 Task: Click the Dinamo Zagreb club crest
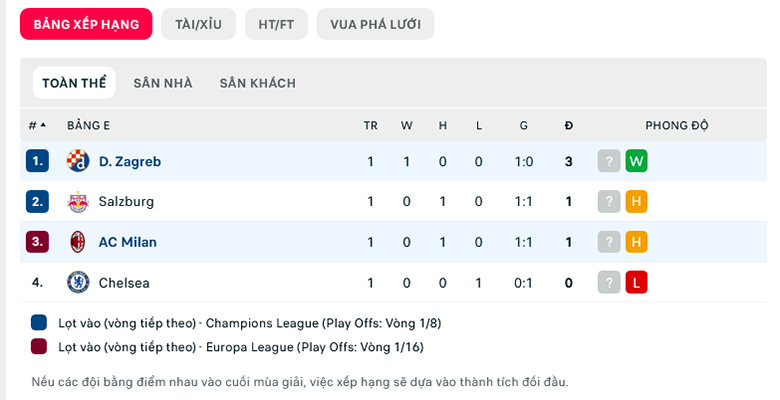click(78, 161)
